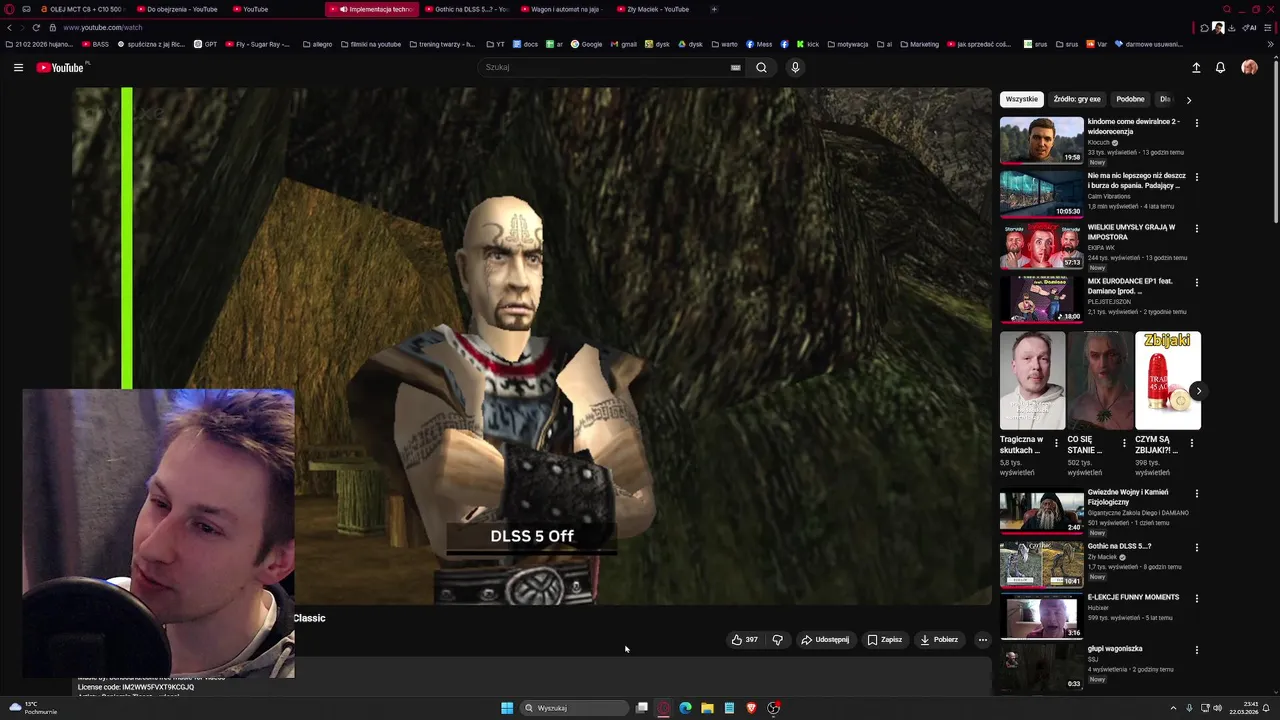Open OBS Studio from taskbar

[773, 708]
